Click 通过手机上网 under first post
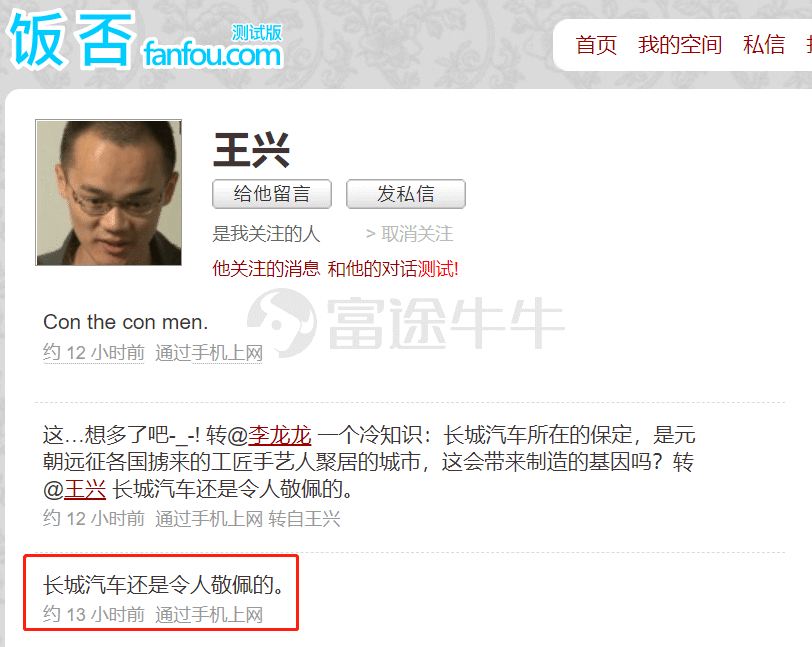 [x=209, y=353]
